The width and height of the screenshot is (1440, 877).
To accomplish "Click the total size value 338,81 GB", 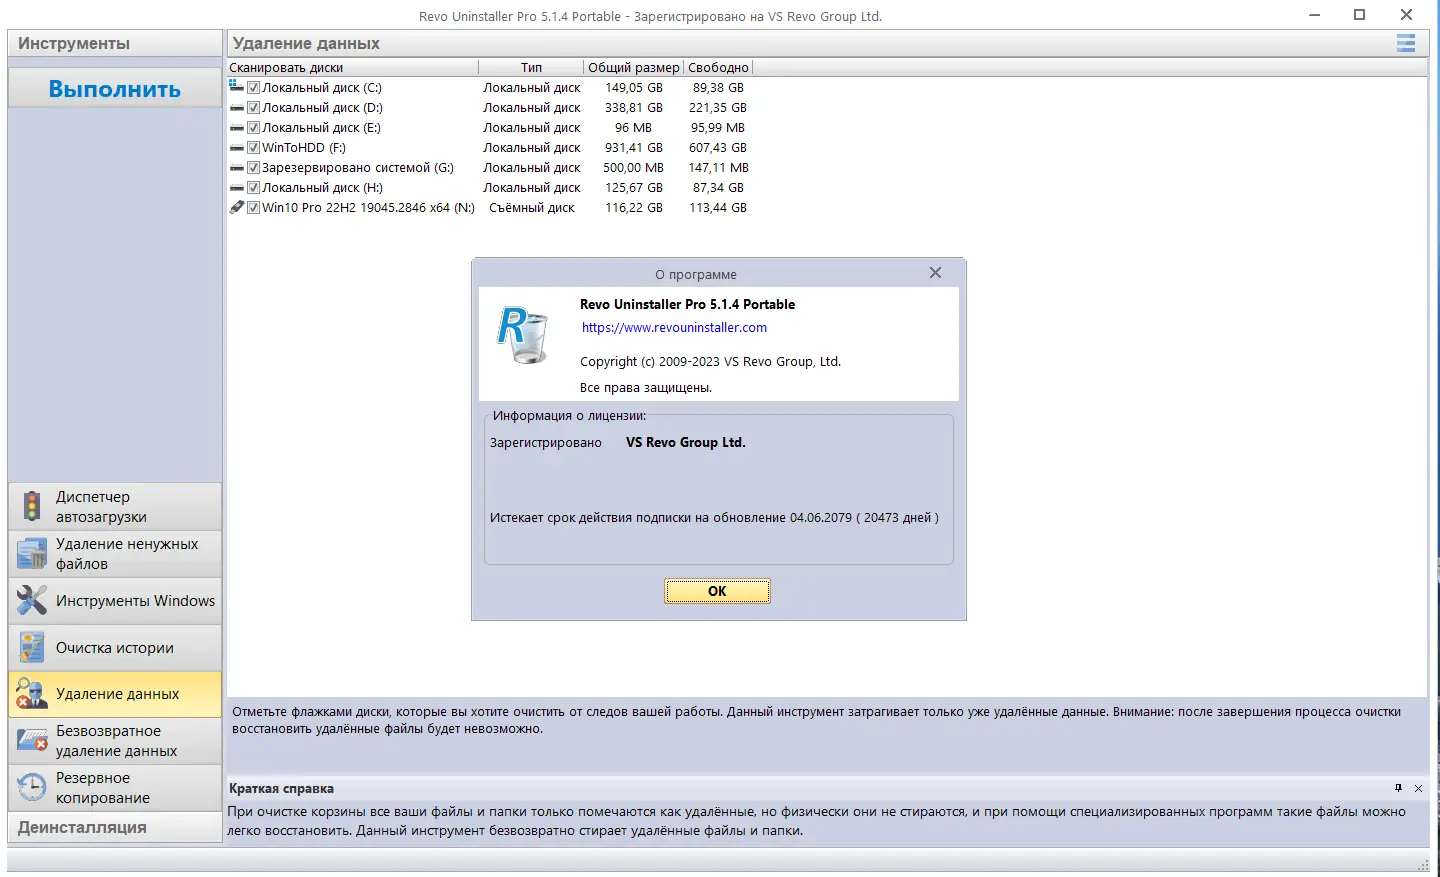I will [x=634, y=107].
